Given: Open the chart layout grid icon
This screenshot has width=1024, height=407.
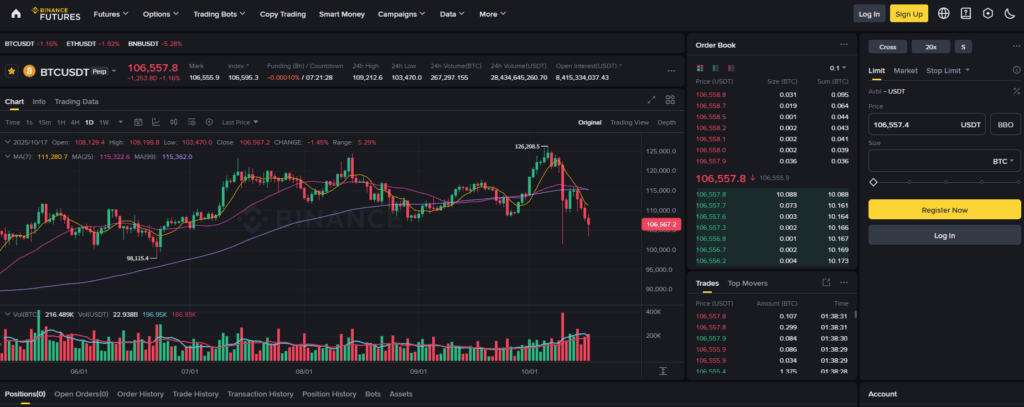Looking at the screenshot, I should pyautogui.click(x=672, y=100).
